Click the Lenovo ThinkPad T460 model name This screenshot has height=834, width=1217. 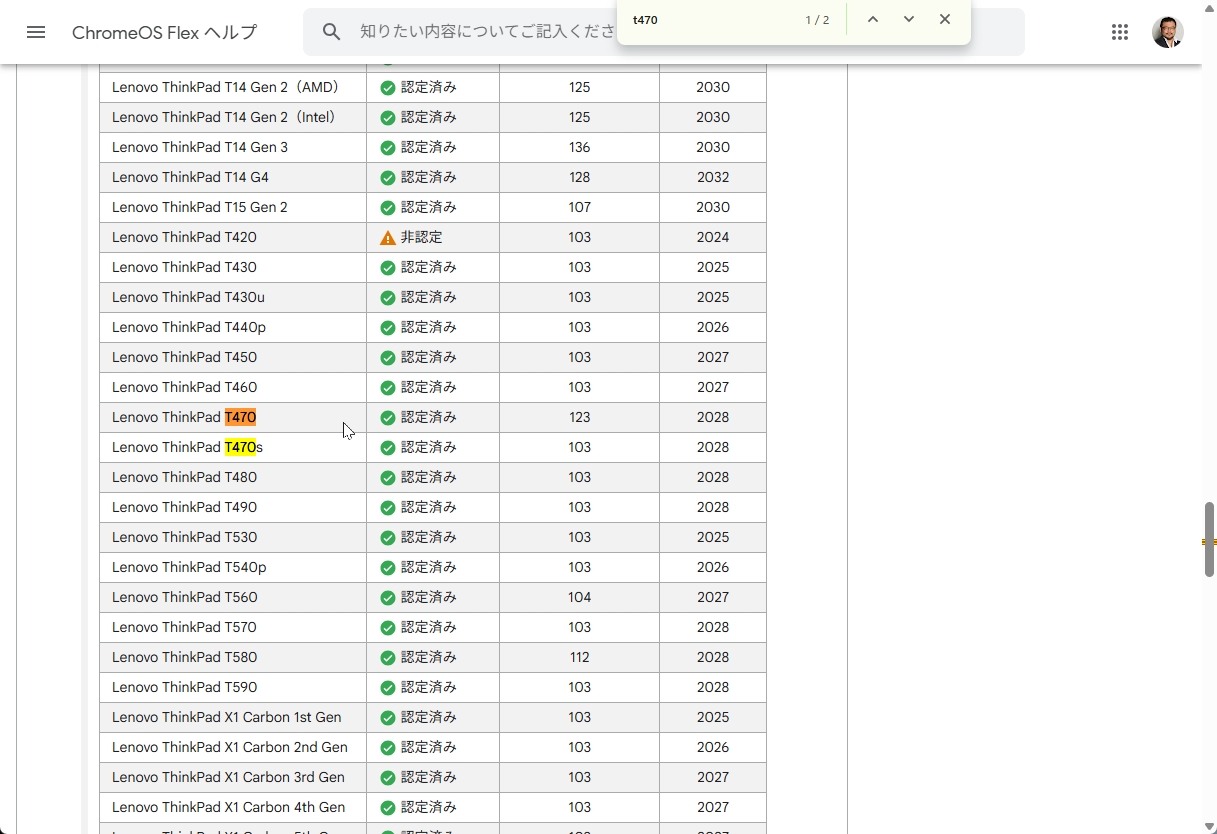click(184, 387)
